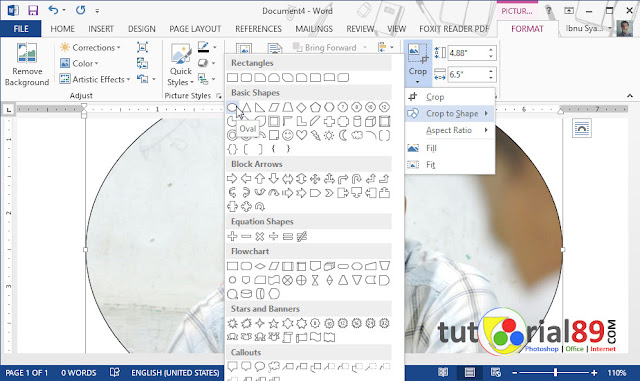Viewport: 640px width, 381px height.
Task: Choose the Heart shape
Action: point(301,135)
